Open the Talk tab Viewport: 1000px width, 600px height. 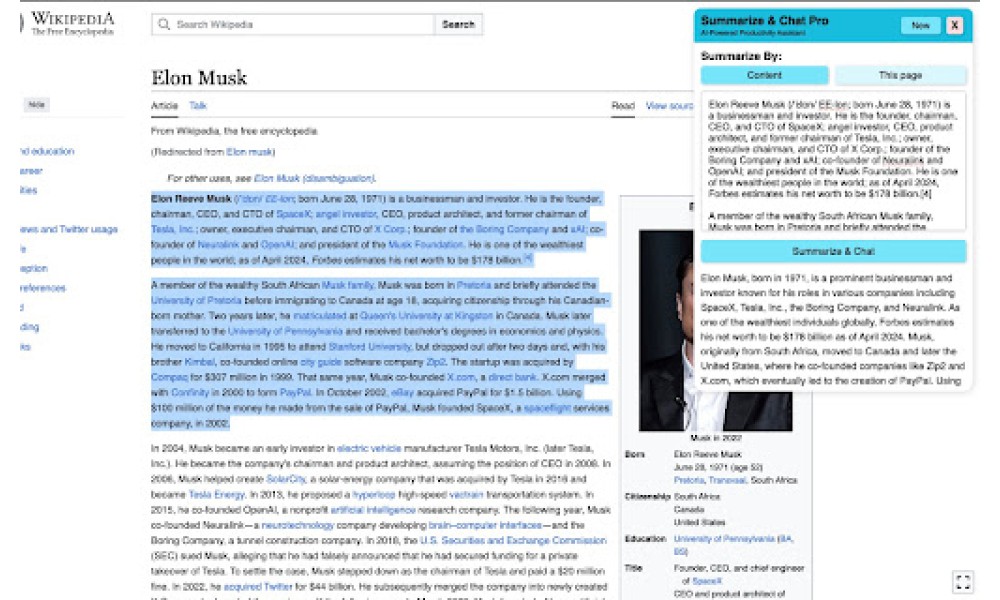click(198, 106)
